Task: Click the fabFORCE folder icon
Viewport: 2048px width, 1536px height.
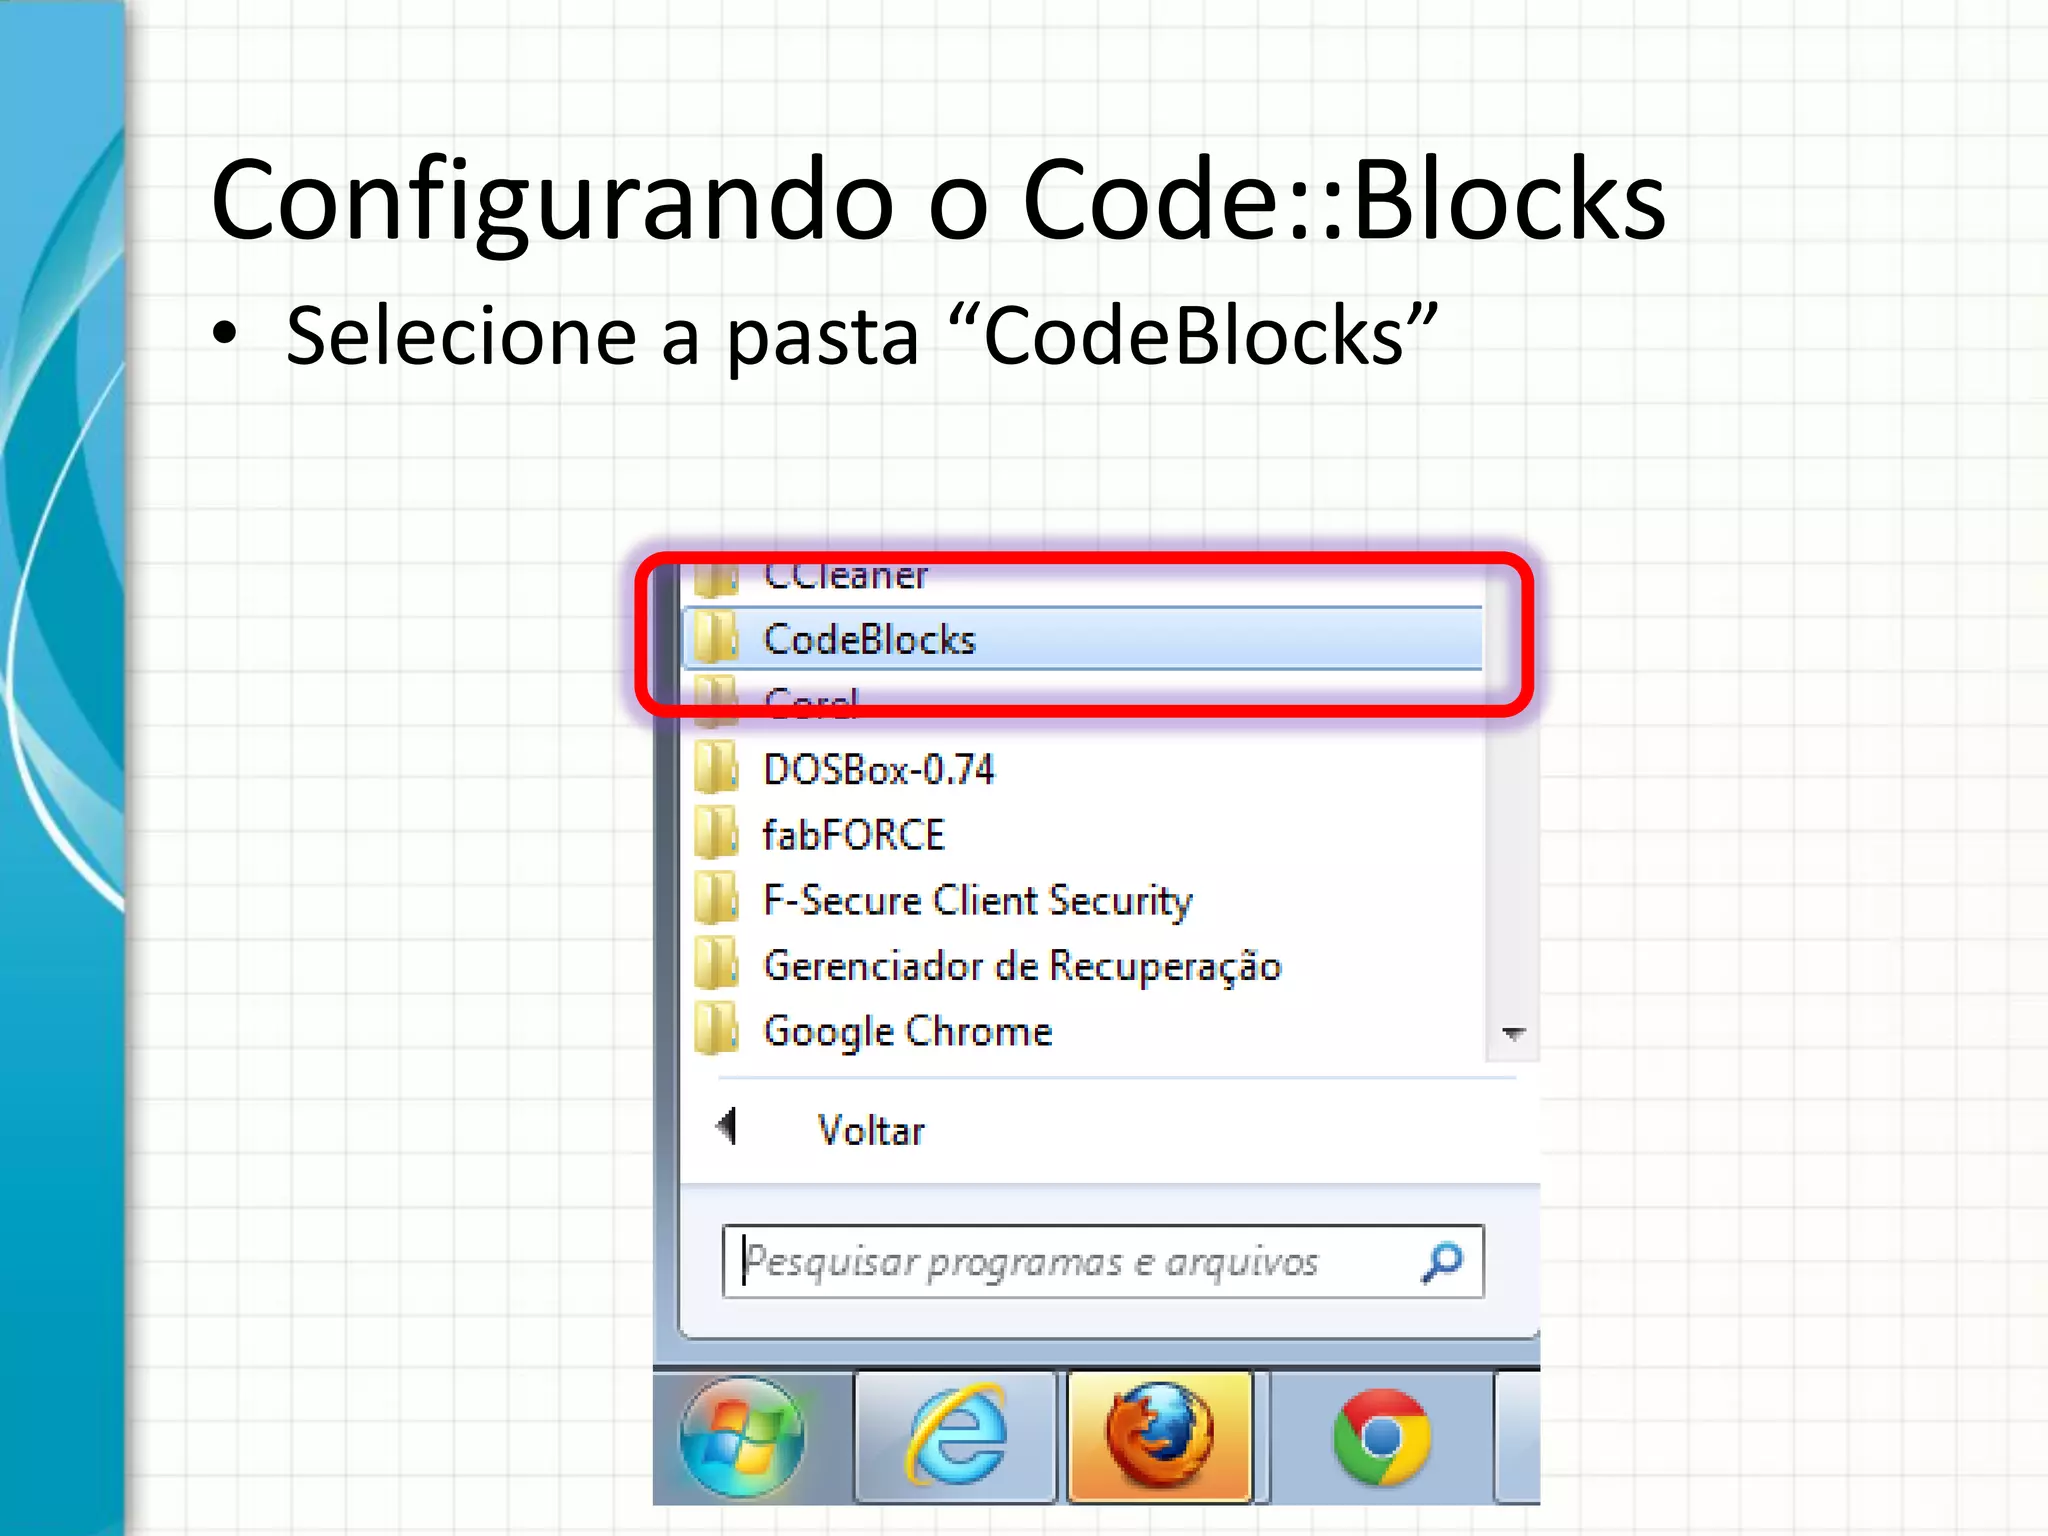Action: coord(716,833)
